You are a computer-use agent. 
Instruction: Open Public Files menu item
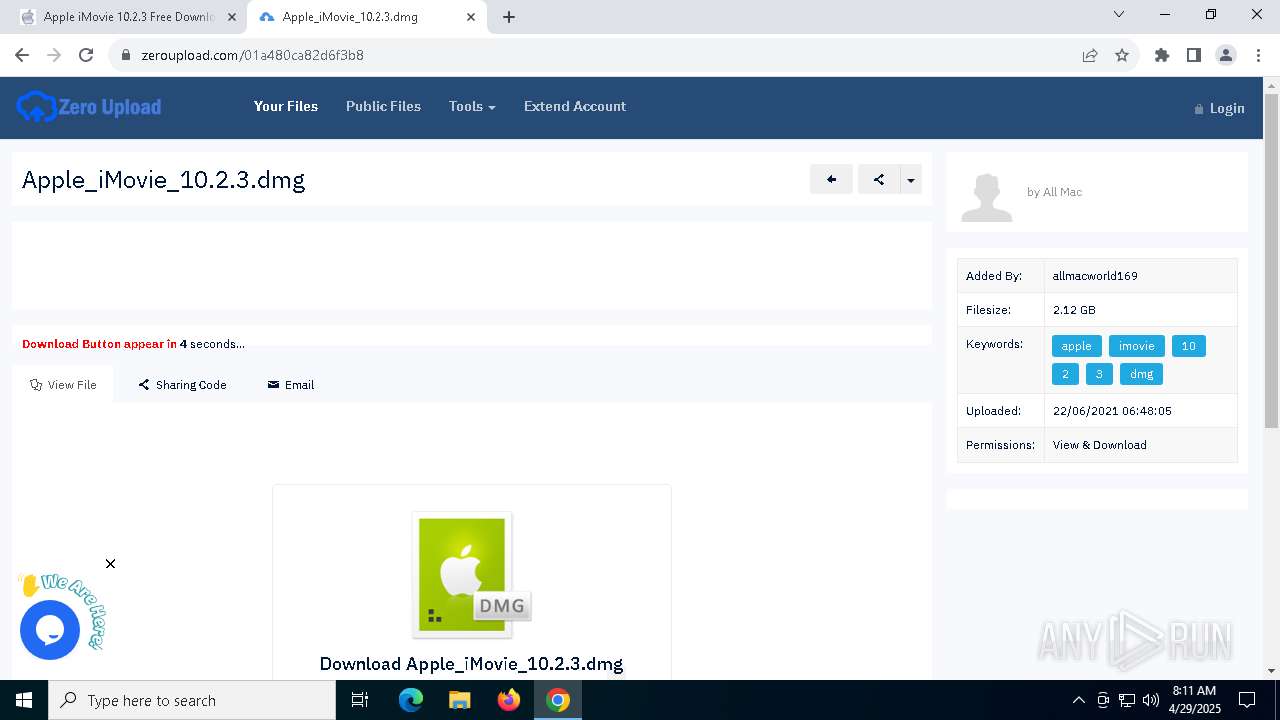point(383,106)
